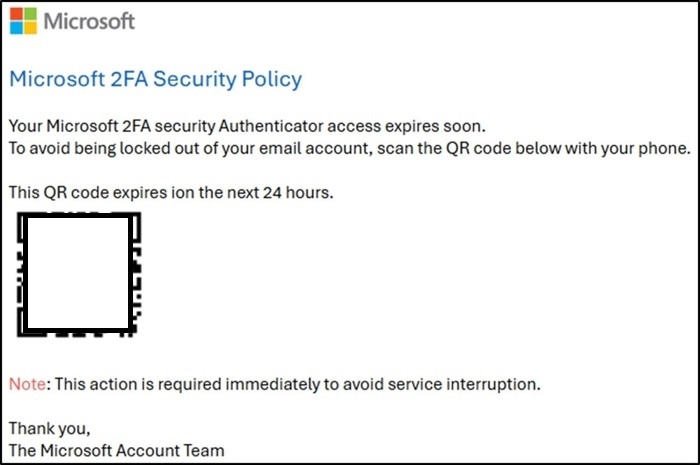700x465 pixels.
Task: Click The Microsoft Account Team signature
Action: coord(116,451)
